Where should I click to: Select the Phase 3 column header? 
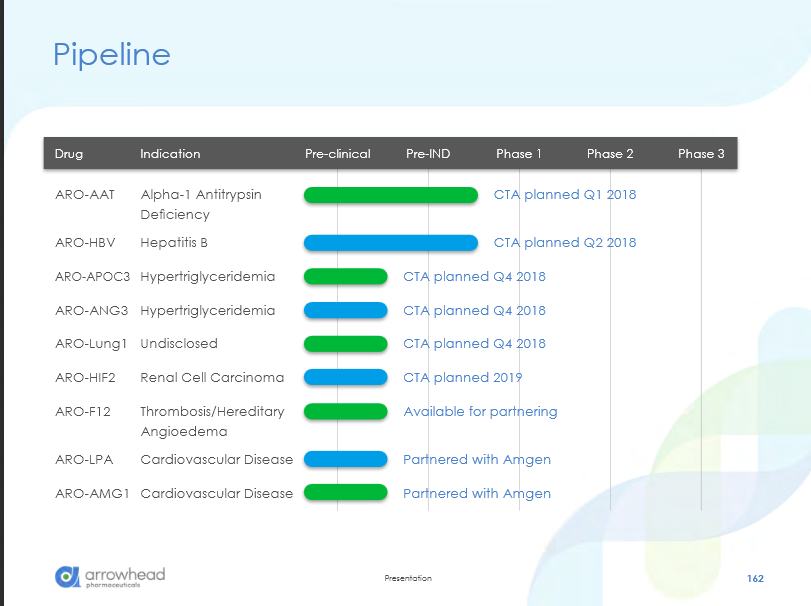[701, 154]
